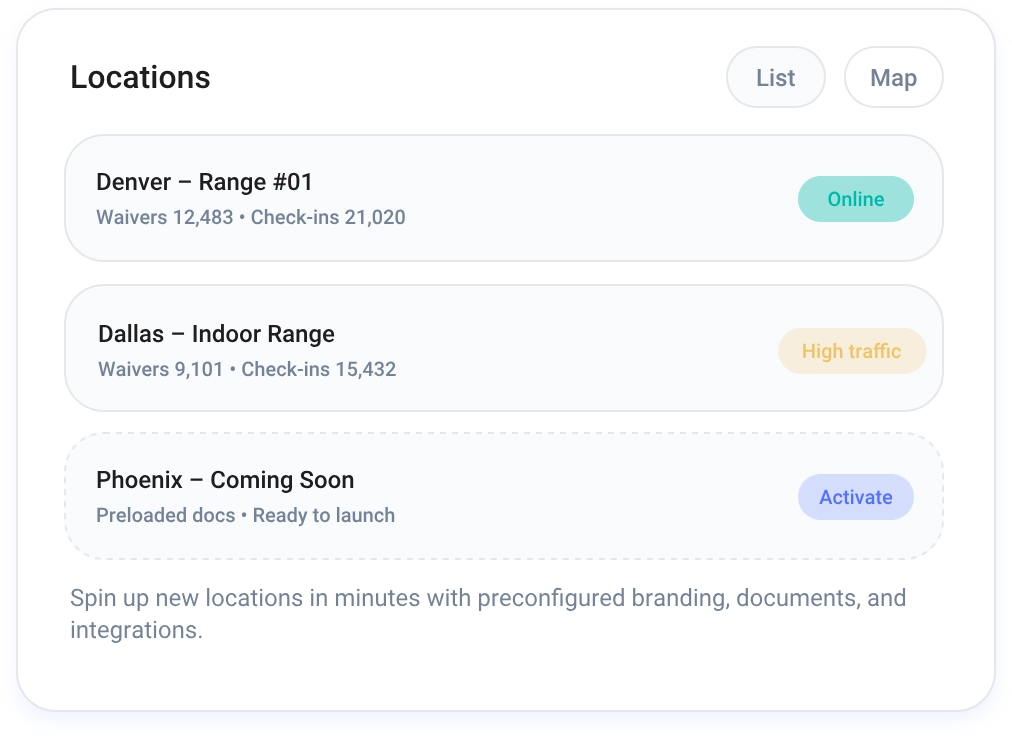The width and height of the screenshot is (1012, 736).
Task: Open the Dallas – Indoor Range title
Action: pos(216,334)
